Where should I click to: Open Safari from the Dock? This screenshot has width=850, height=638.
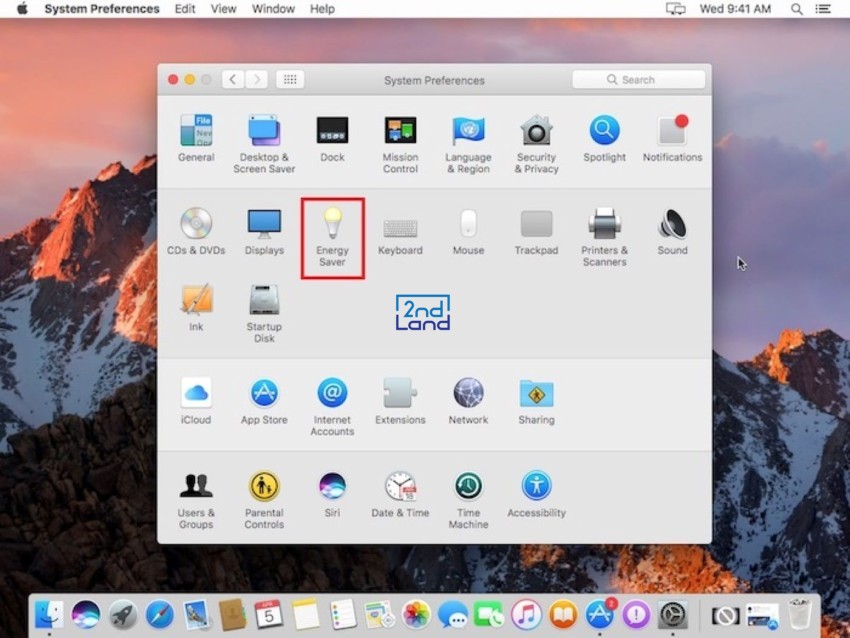pos(159,615)
